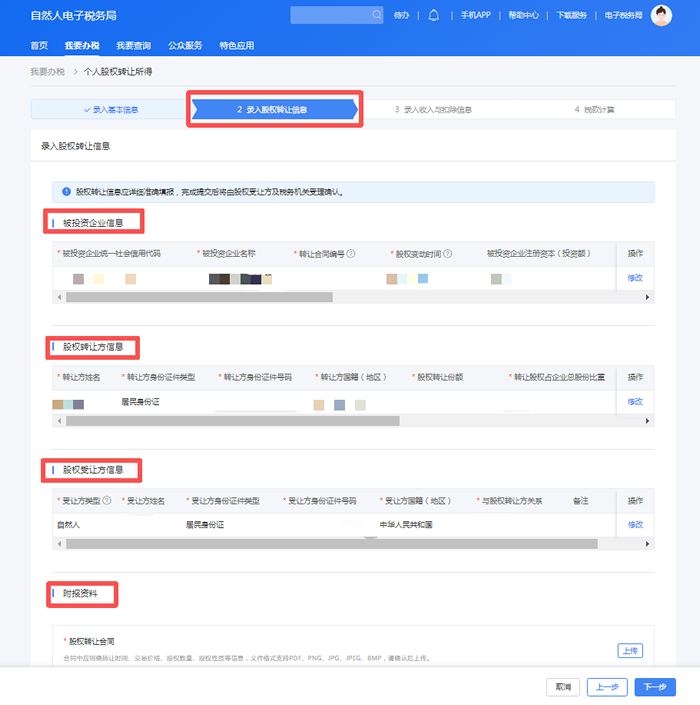Open the notification bell
This screenshot has height=705, width=700.
pos(433,15)
